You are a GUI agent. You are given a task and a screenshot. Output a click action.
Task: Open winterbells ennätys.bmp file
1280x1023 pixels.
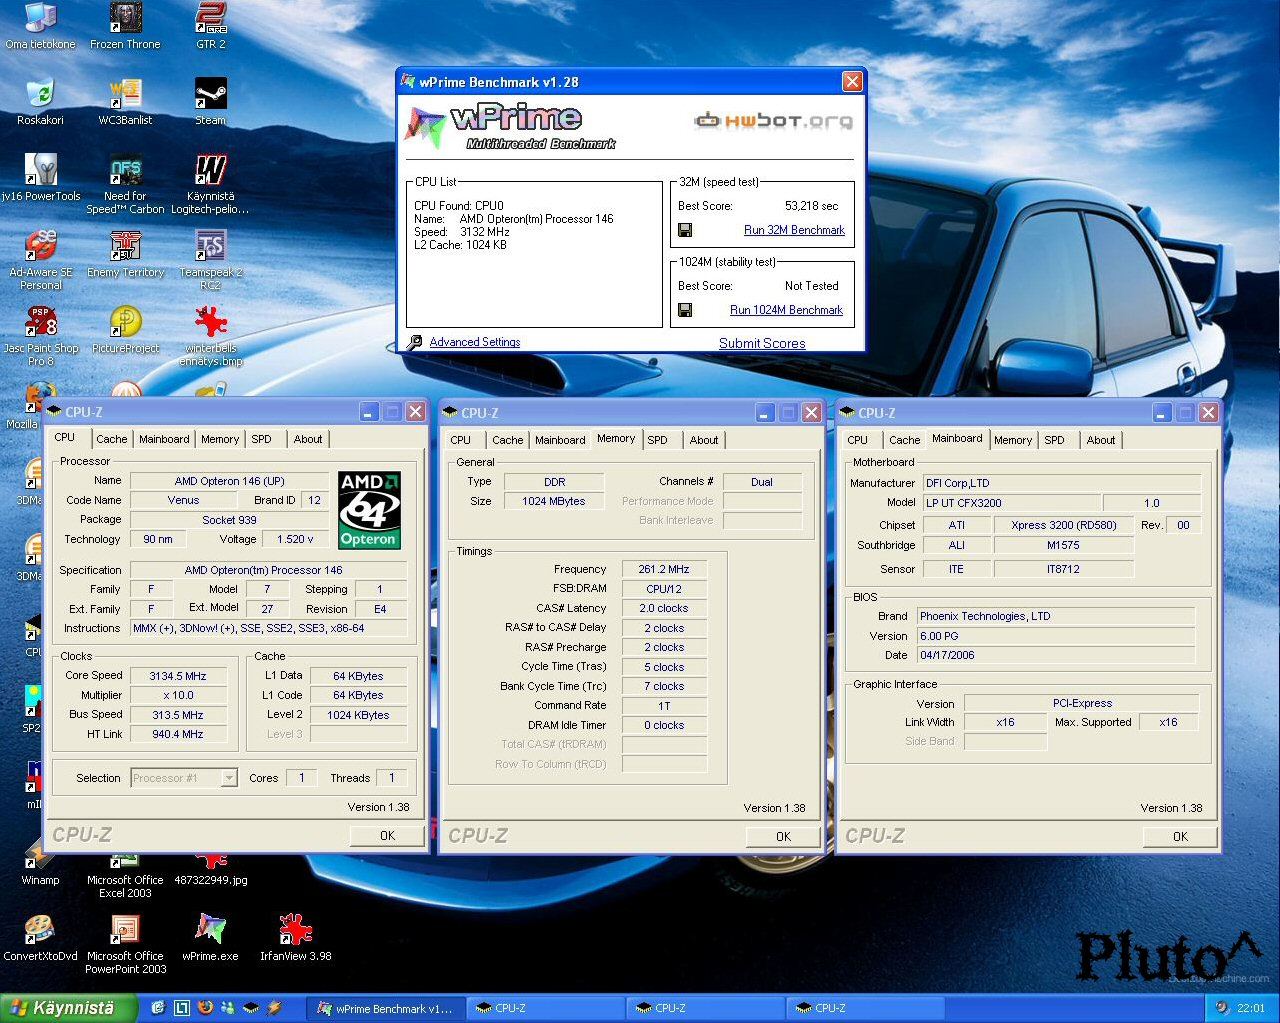pyautogui.click(x=210, y=337)
